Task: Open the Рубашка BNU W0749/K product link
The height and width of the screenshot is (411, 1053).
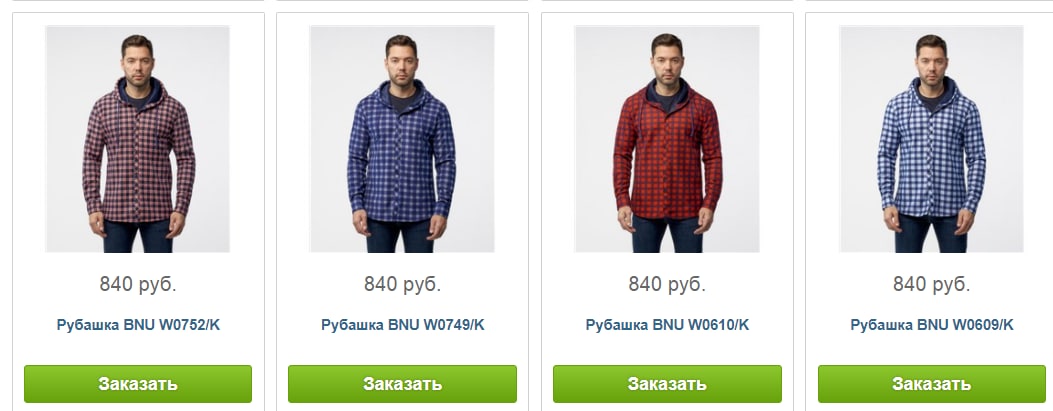Action: click(x=402, y=325)
